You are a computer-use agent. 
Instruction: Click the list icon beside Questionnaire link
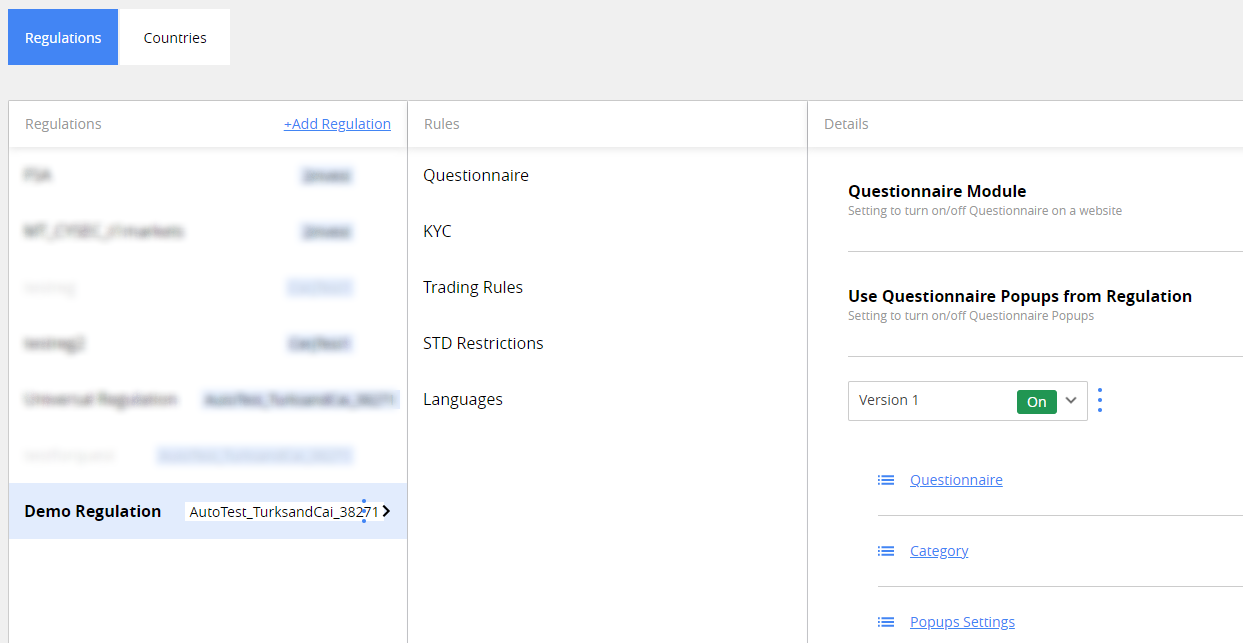coord(886,479)
